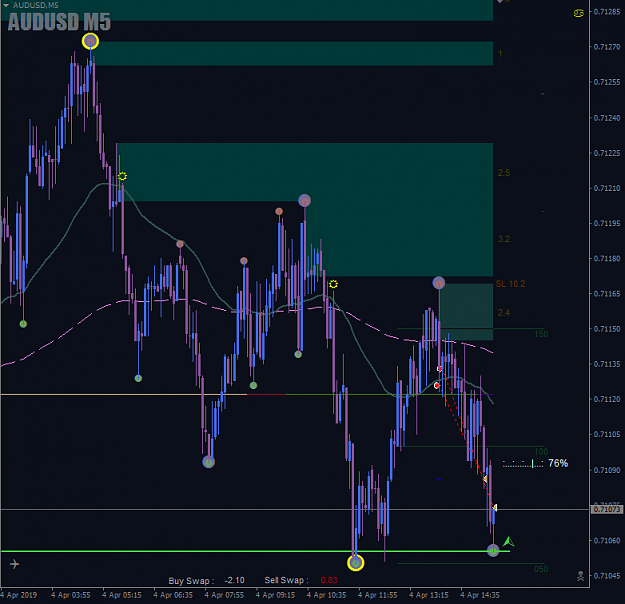Click the orange triangle marker near 0.71090

point(485,479)
